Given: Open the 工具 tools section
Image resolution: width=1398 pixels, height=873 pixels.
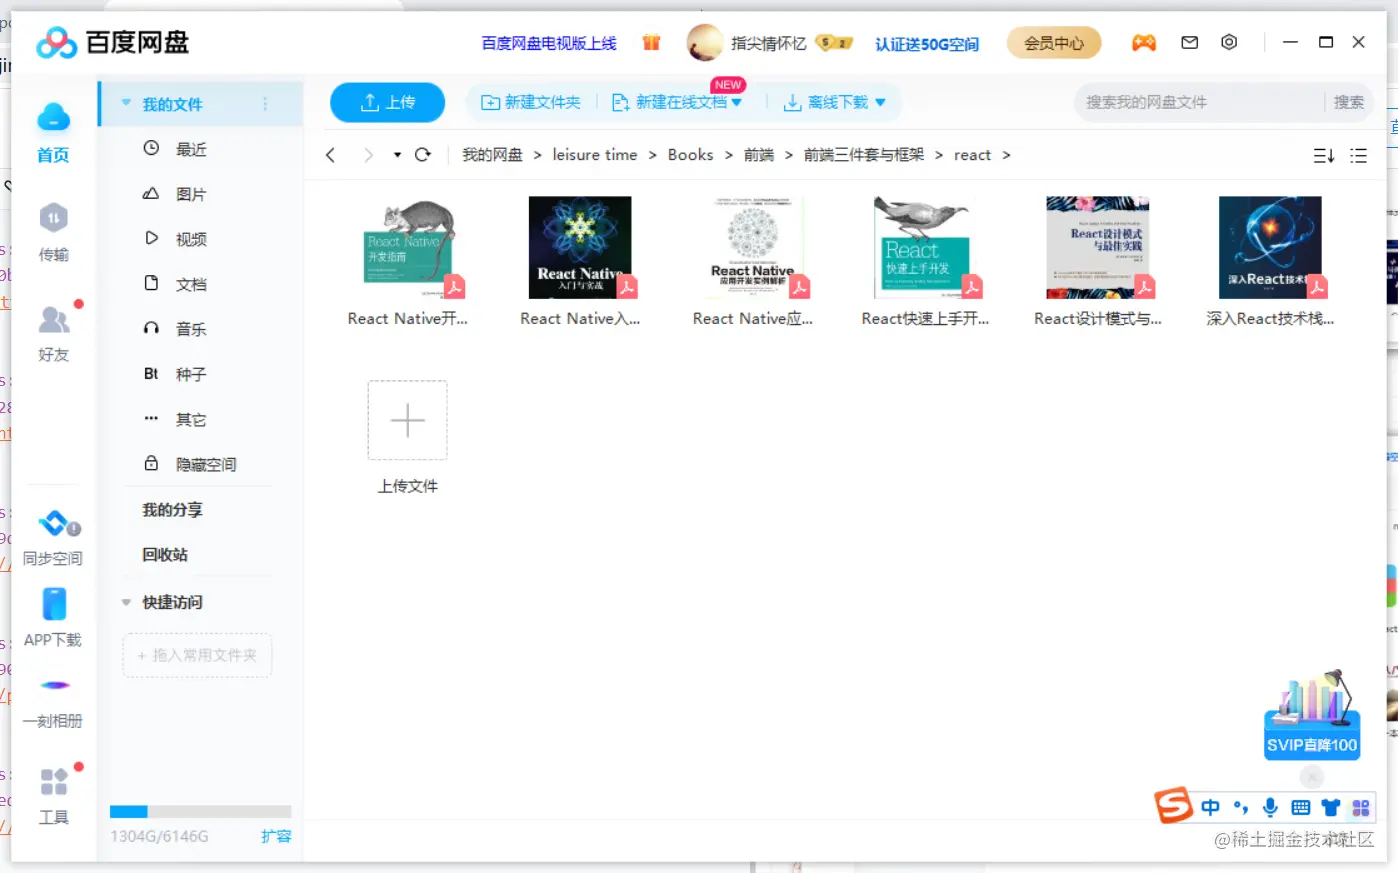Looking at the screenshot, I should (x=53, y=797).
